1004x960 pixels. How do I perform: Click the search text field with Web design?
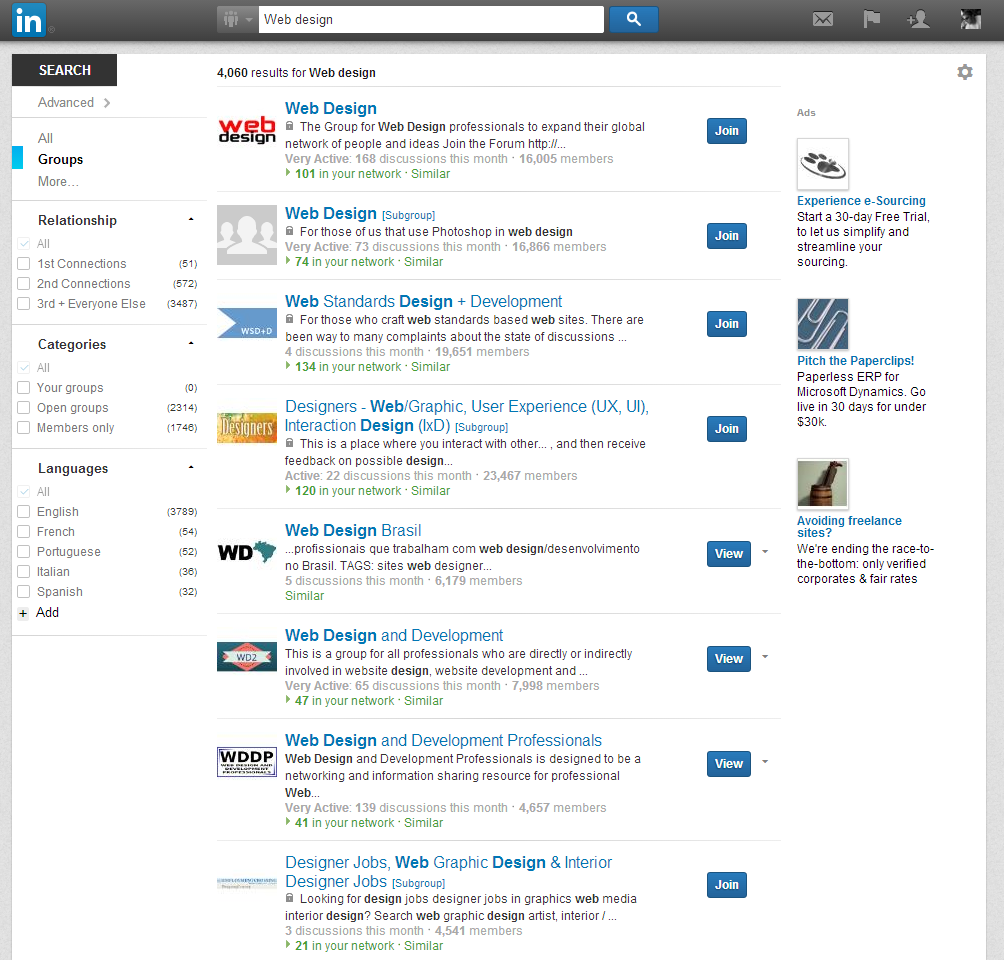(431, 19)
